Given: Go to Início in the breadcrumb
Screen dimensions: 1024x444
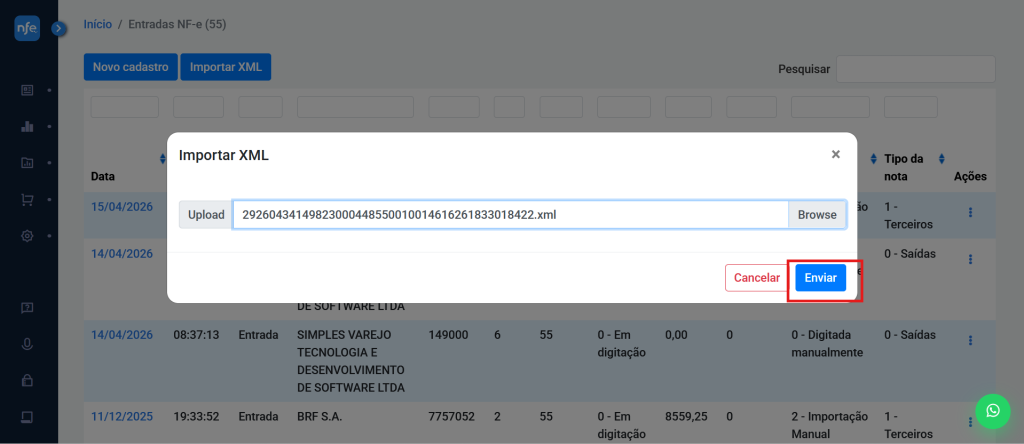Looking at the screenshot, I should tap(97, 23).
